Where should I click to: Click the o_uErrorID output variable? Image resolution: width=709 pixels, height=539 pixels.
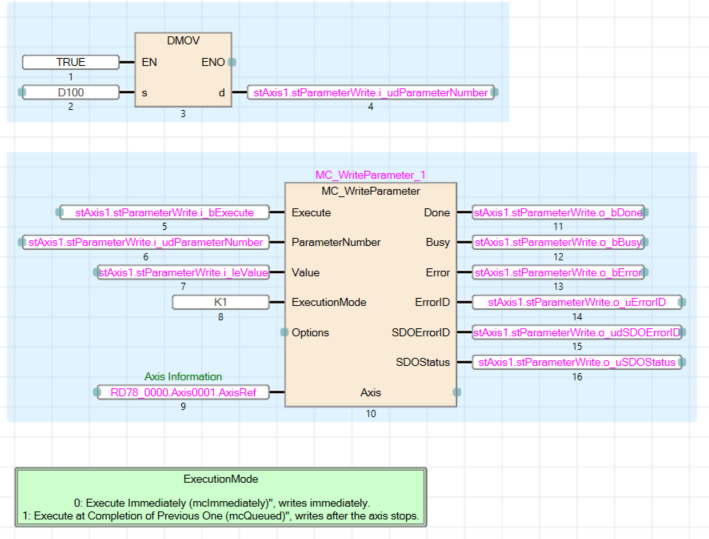click(x=577, y=302)
